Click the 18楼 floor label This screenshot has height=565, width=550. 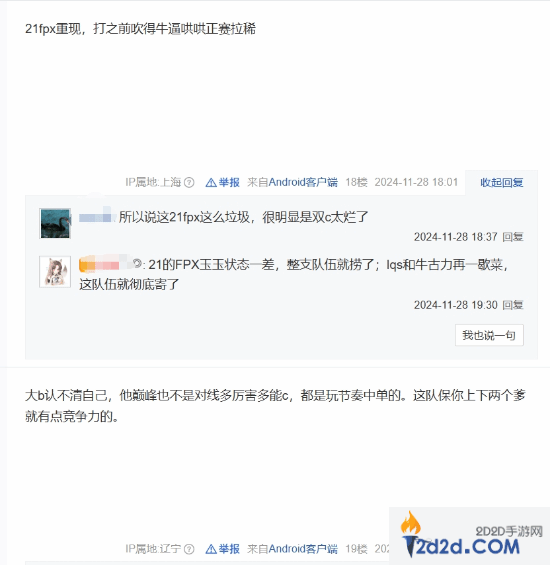click(356, 182)
